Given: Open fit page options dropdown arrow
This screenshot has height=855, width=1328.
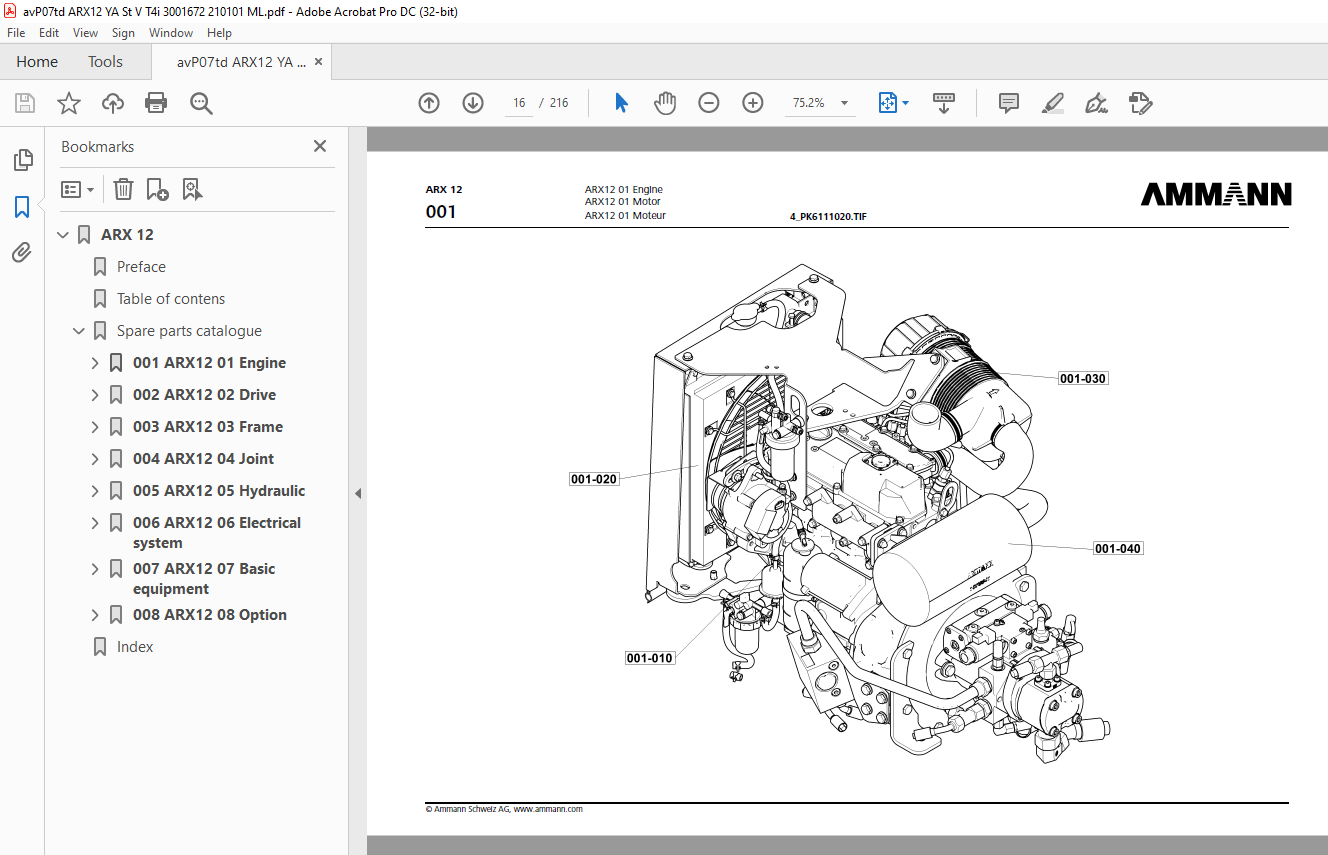Looking at the screenshot, I should click(x=905, y=103).
